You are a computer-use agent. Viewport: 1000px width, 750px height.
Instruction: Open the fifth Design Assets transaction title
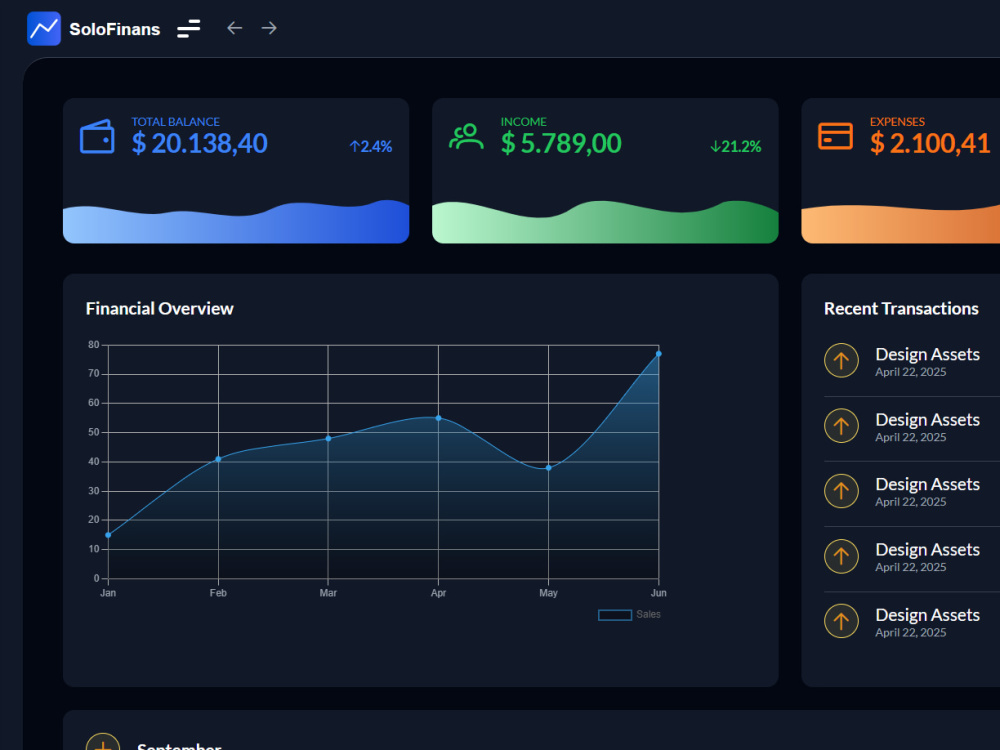coord(927,615)
